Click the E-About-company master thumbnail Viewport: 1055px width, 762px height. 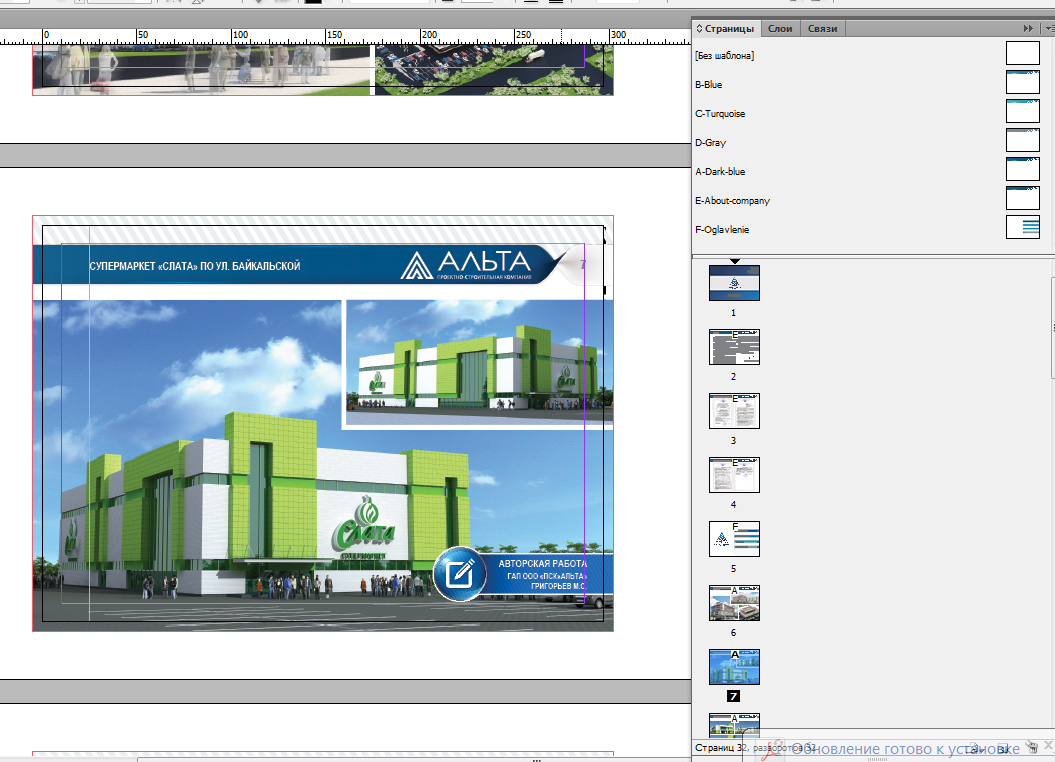[x=1023, y=198]
